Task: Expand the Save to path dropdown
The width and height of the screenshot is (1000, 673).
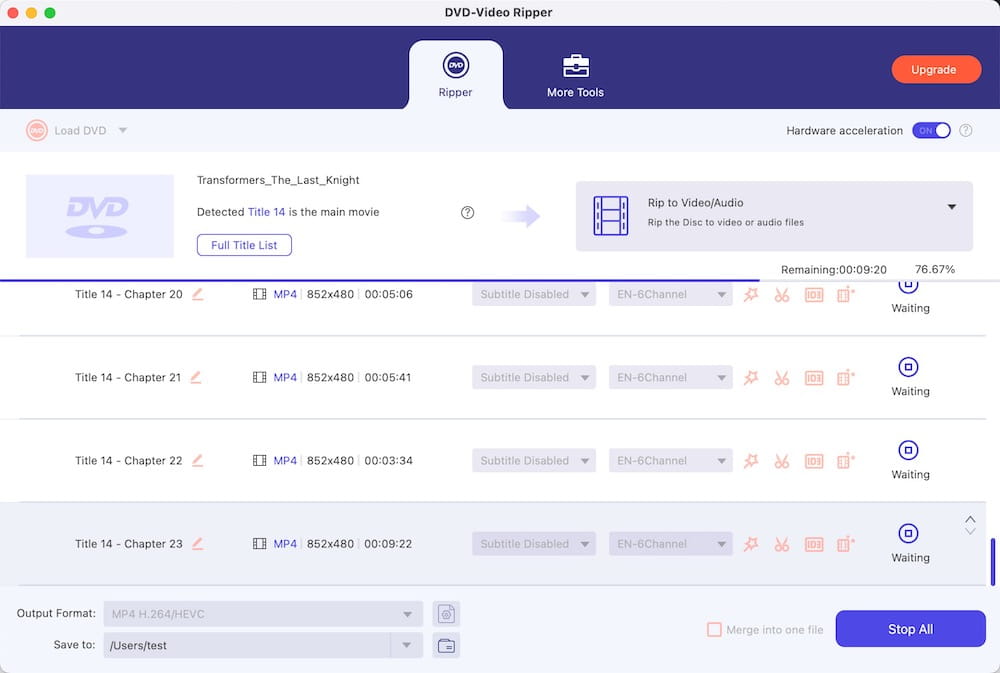Action: (x=406, y=645)
